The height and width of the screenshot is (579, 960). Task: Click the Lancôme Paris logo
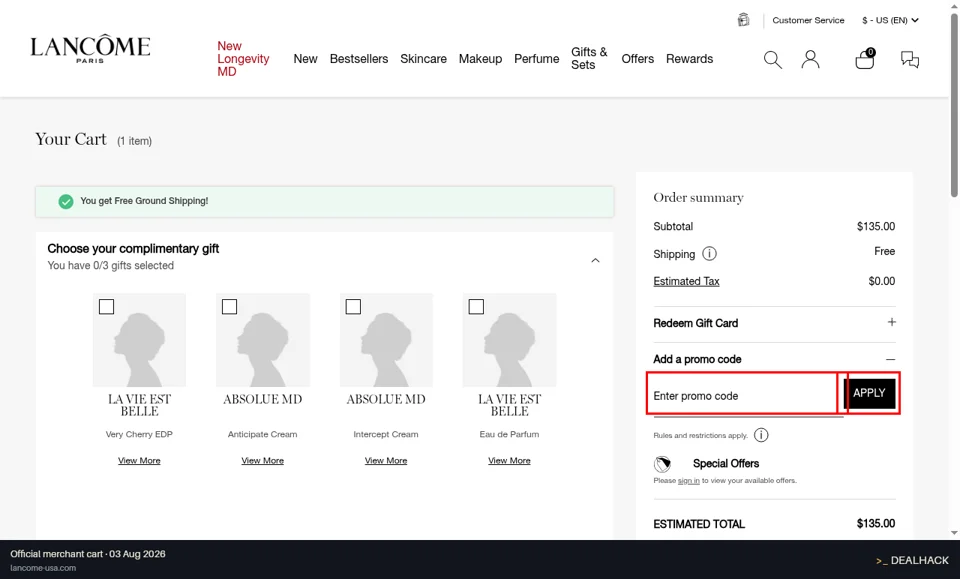click(x=90, y=48)
